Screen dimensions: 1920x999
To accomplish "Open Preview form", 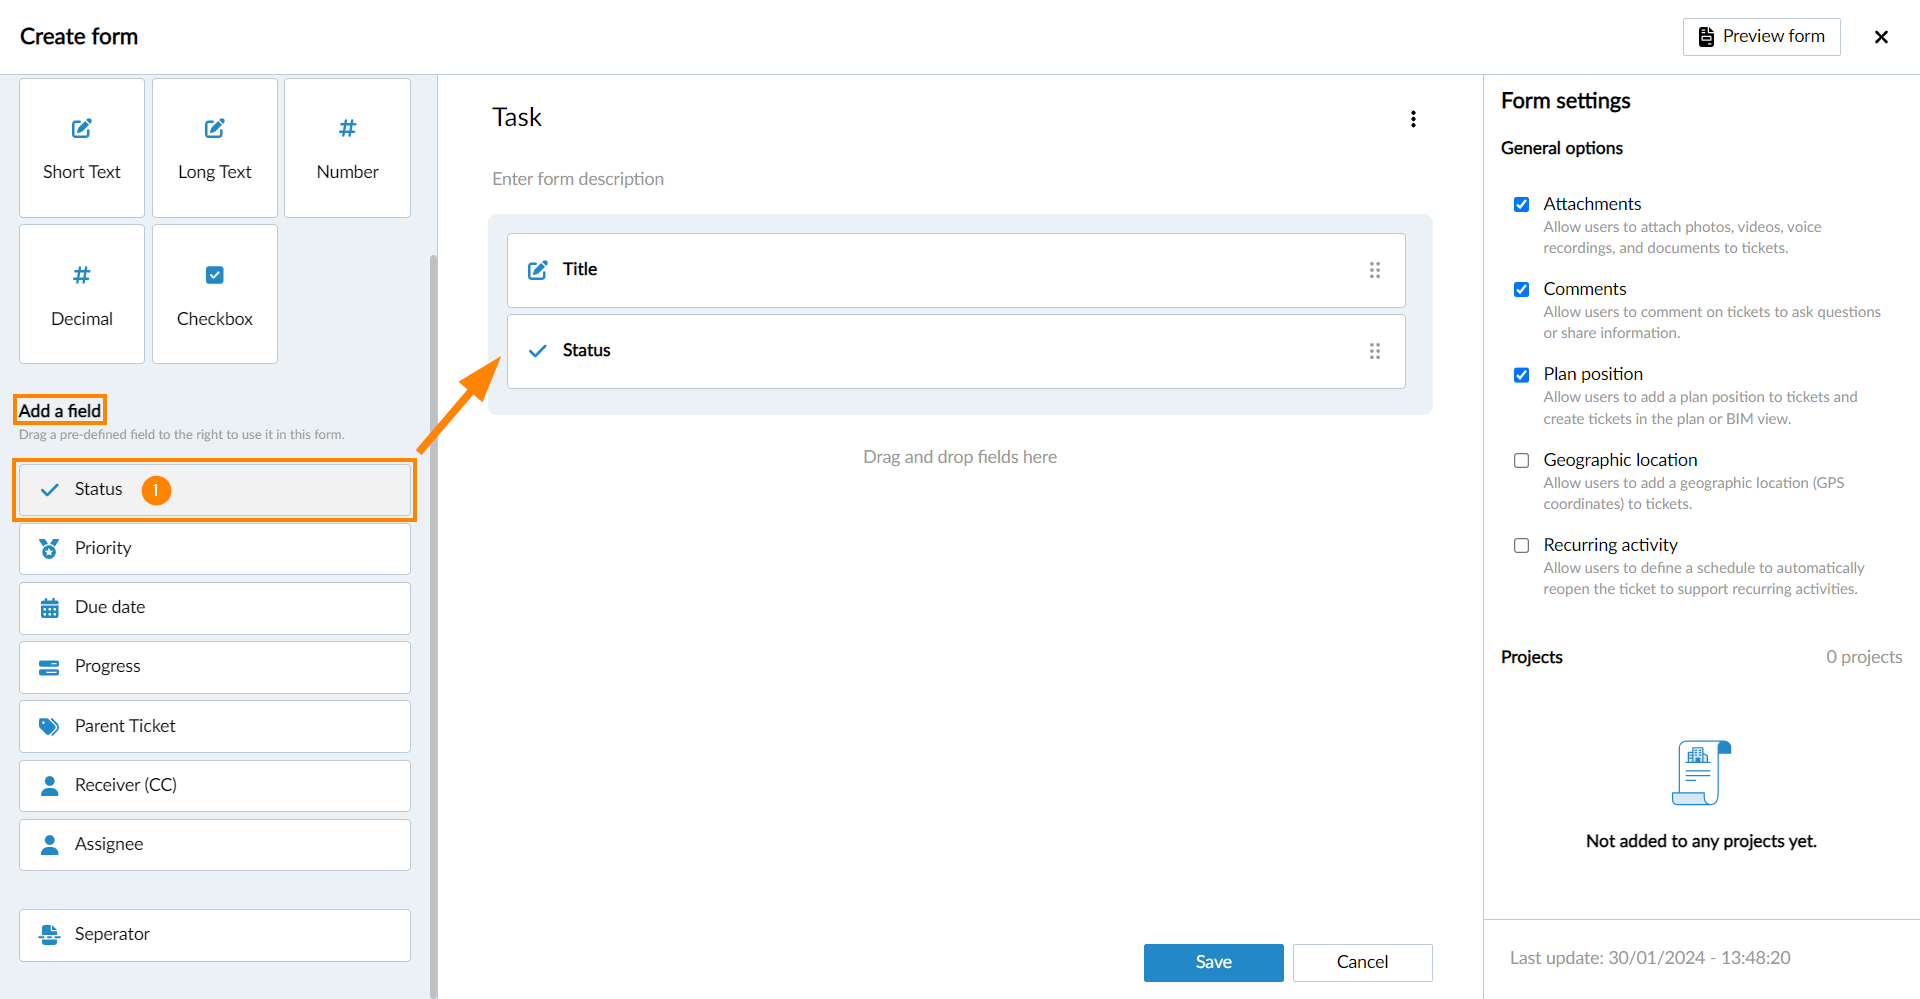I will 1761,37.
